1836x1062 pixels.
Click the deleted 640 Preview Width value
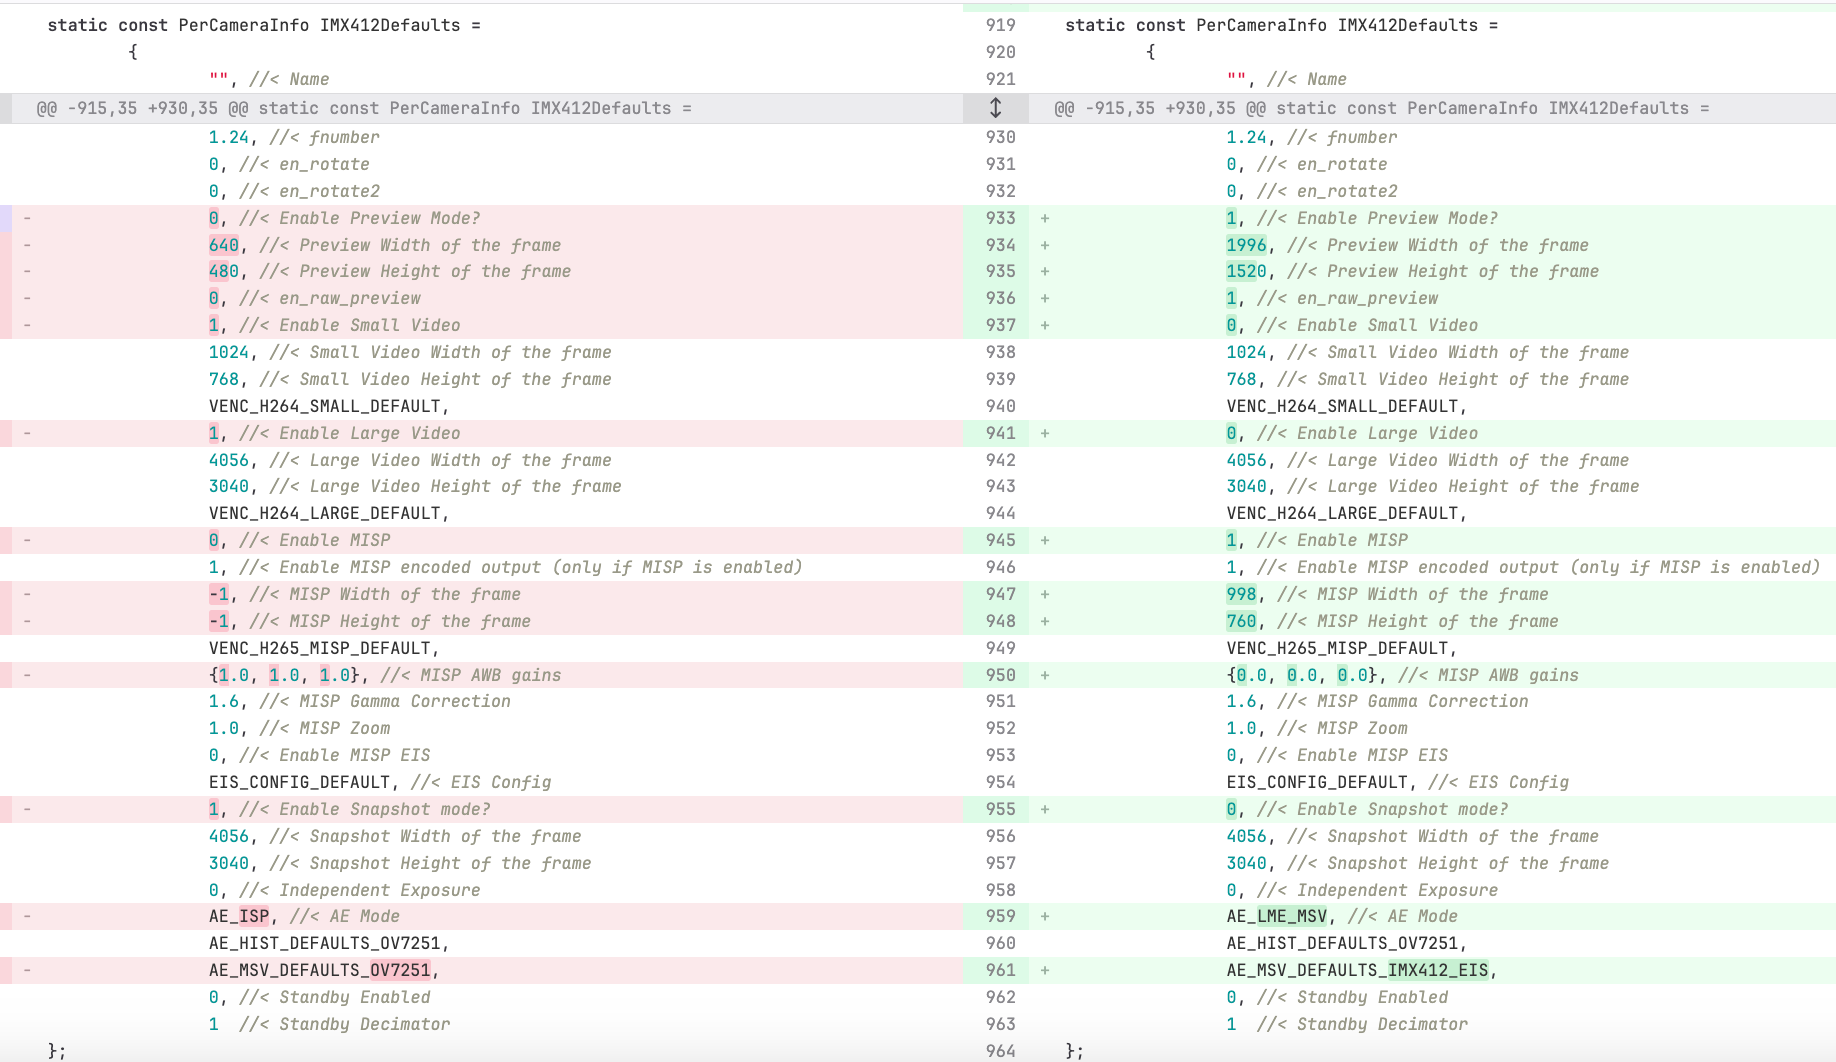(x=224, y=245)
